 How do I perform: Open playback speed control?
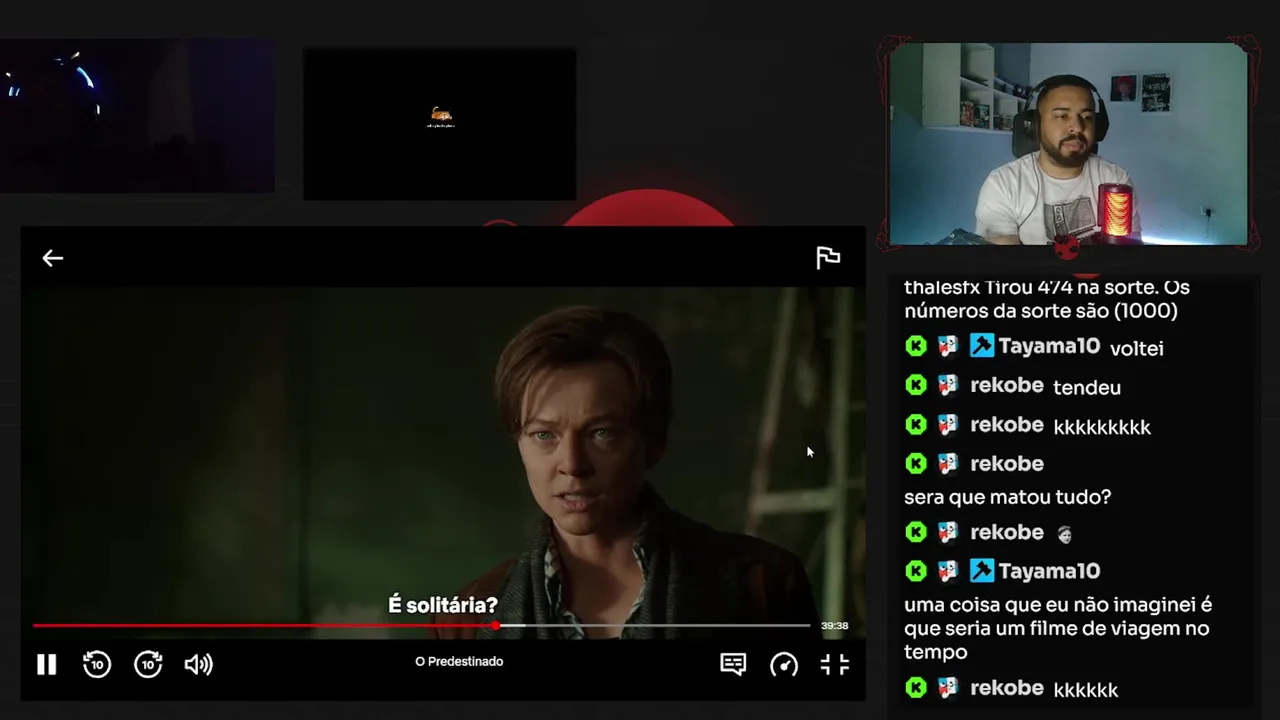784,664
